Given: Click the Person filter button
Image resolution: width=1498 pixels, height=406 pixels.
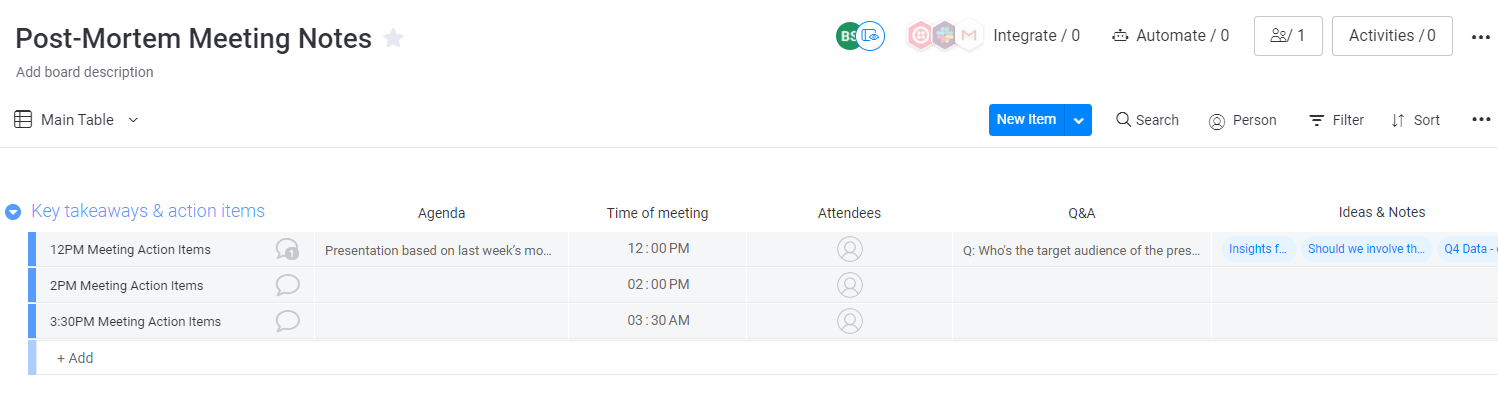Looking at the screenshot, I should click(x=1243, y=120).
